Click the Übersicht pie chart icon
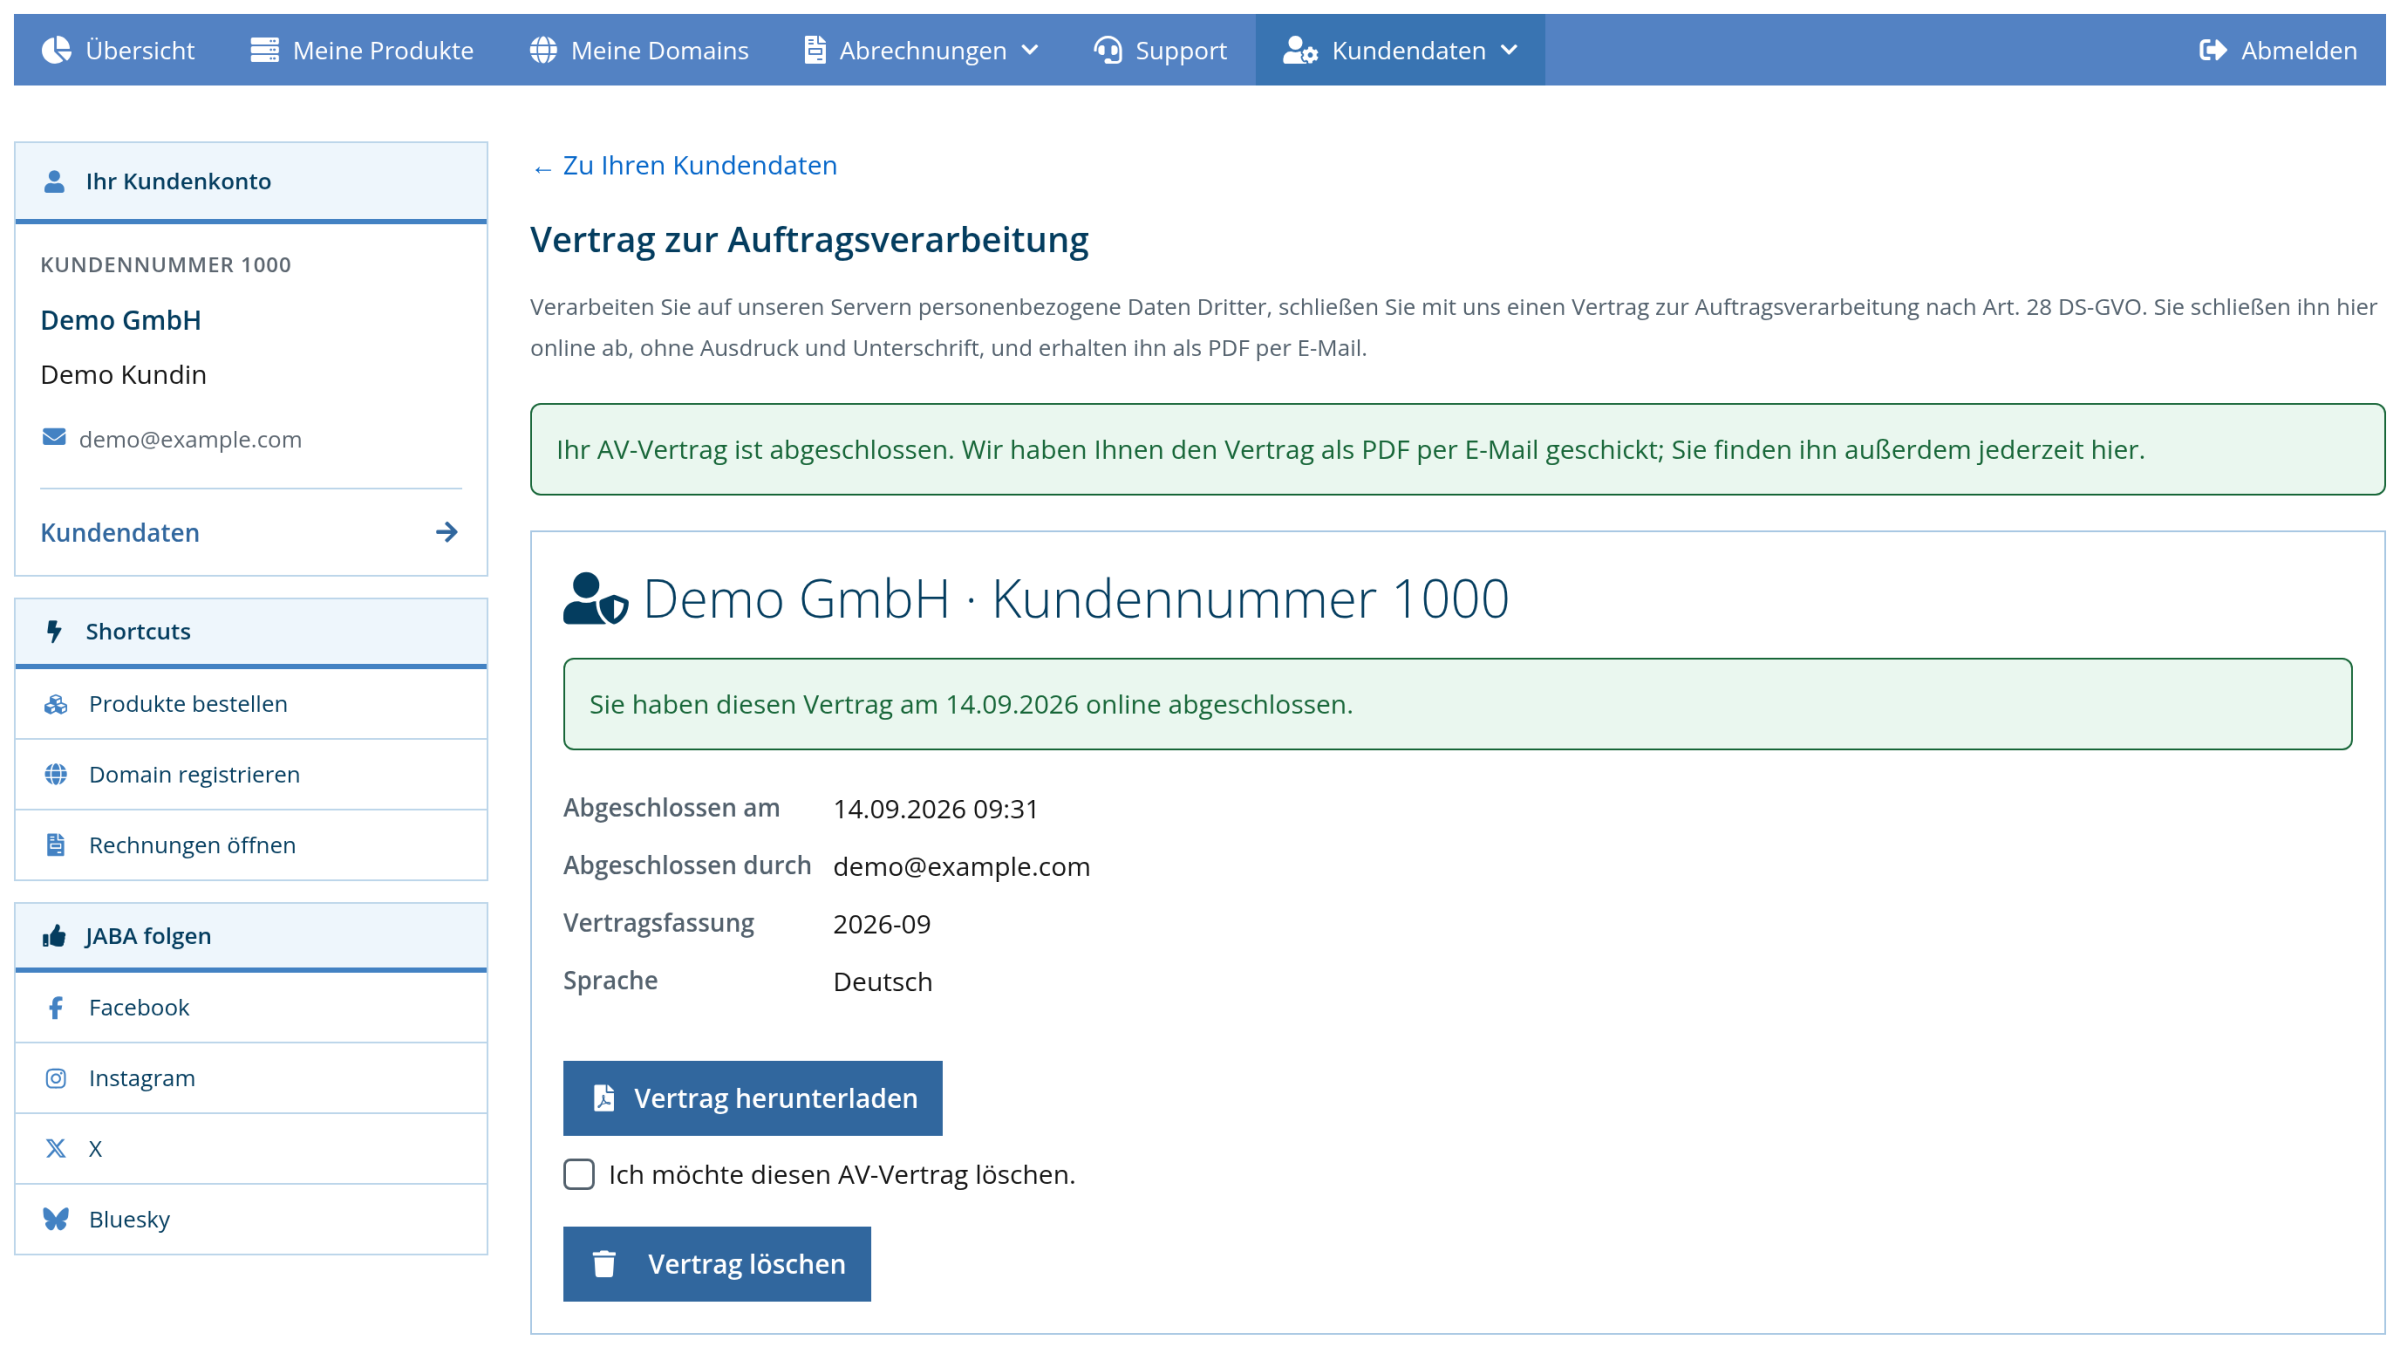 pyautogui.click(x=56, y=50)
